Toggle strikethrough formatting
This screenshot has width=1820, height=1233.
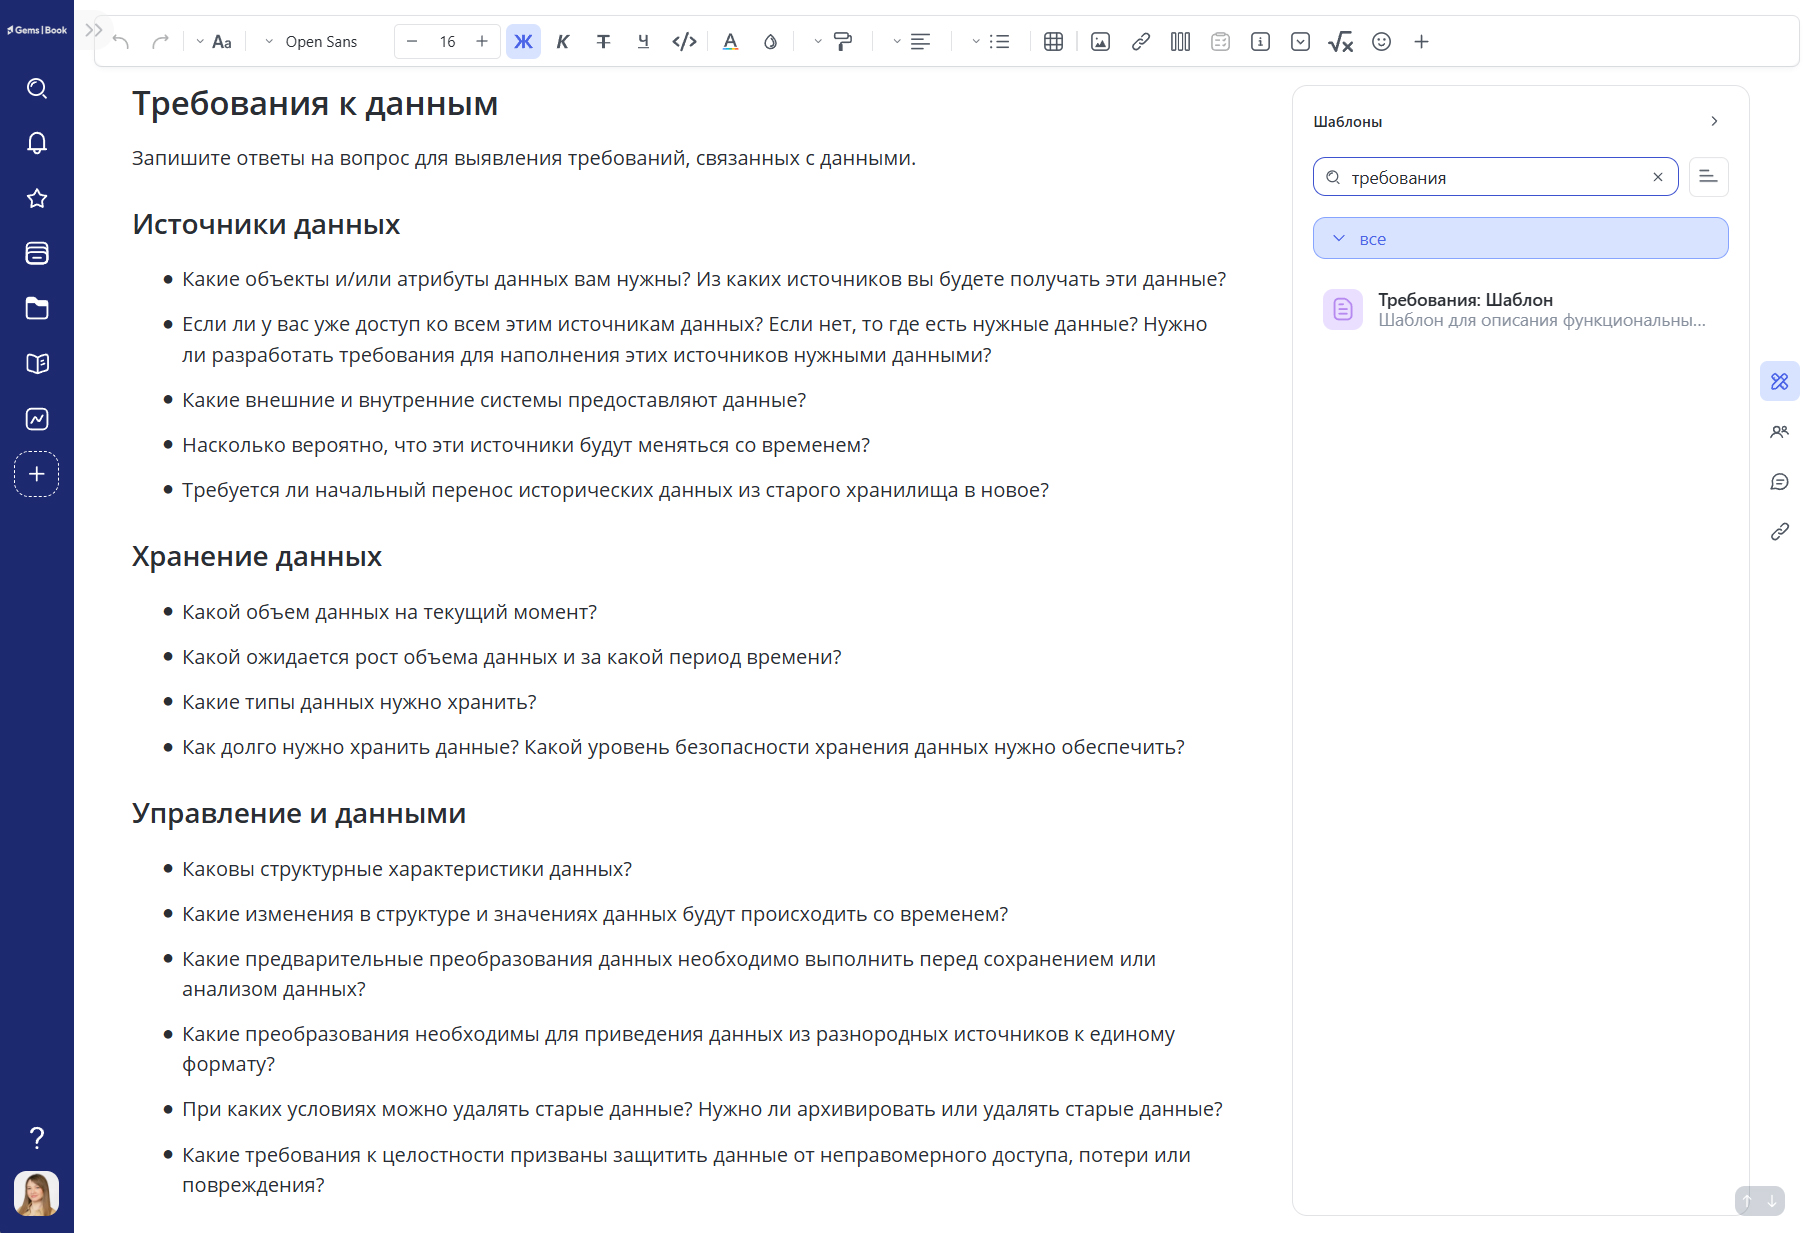[603, 42]
